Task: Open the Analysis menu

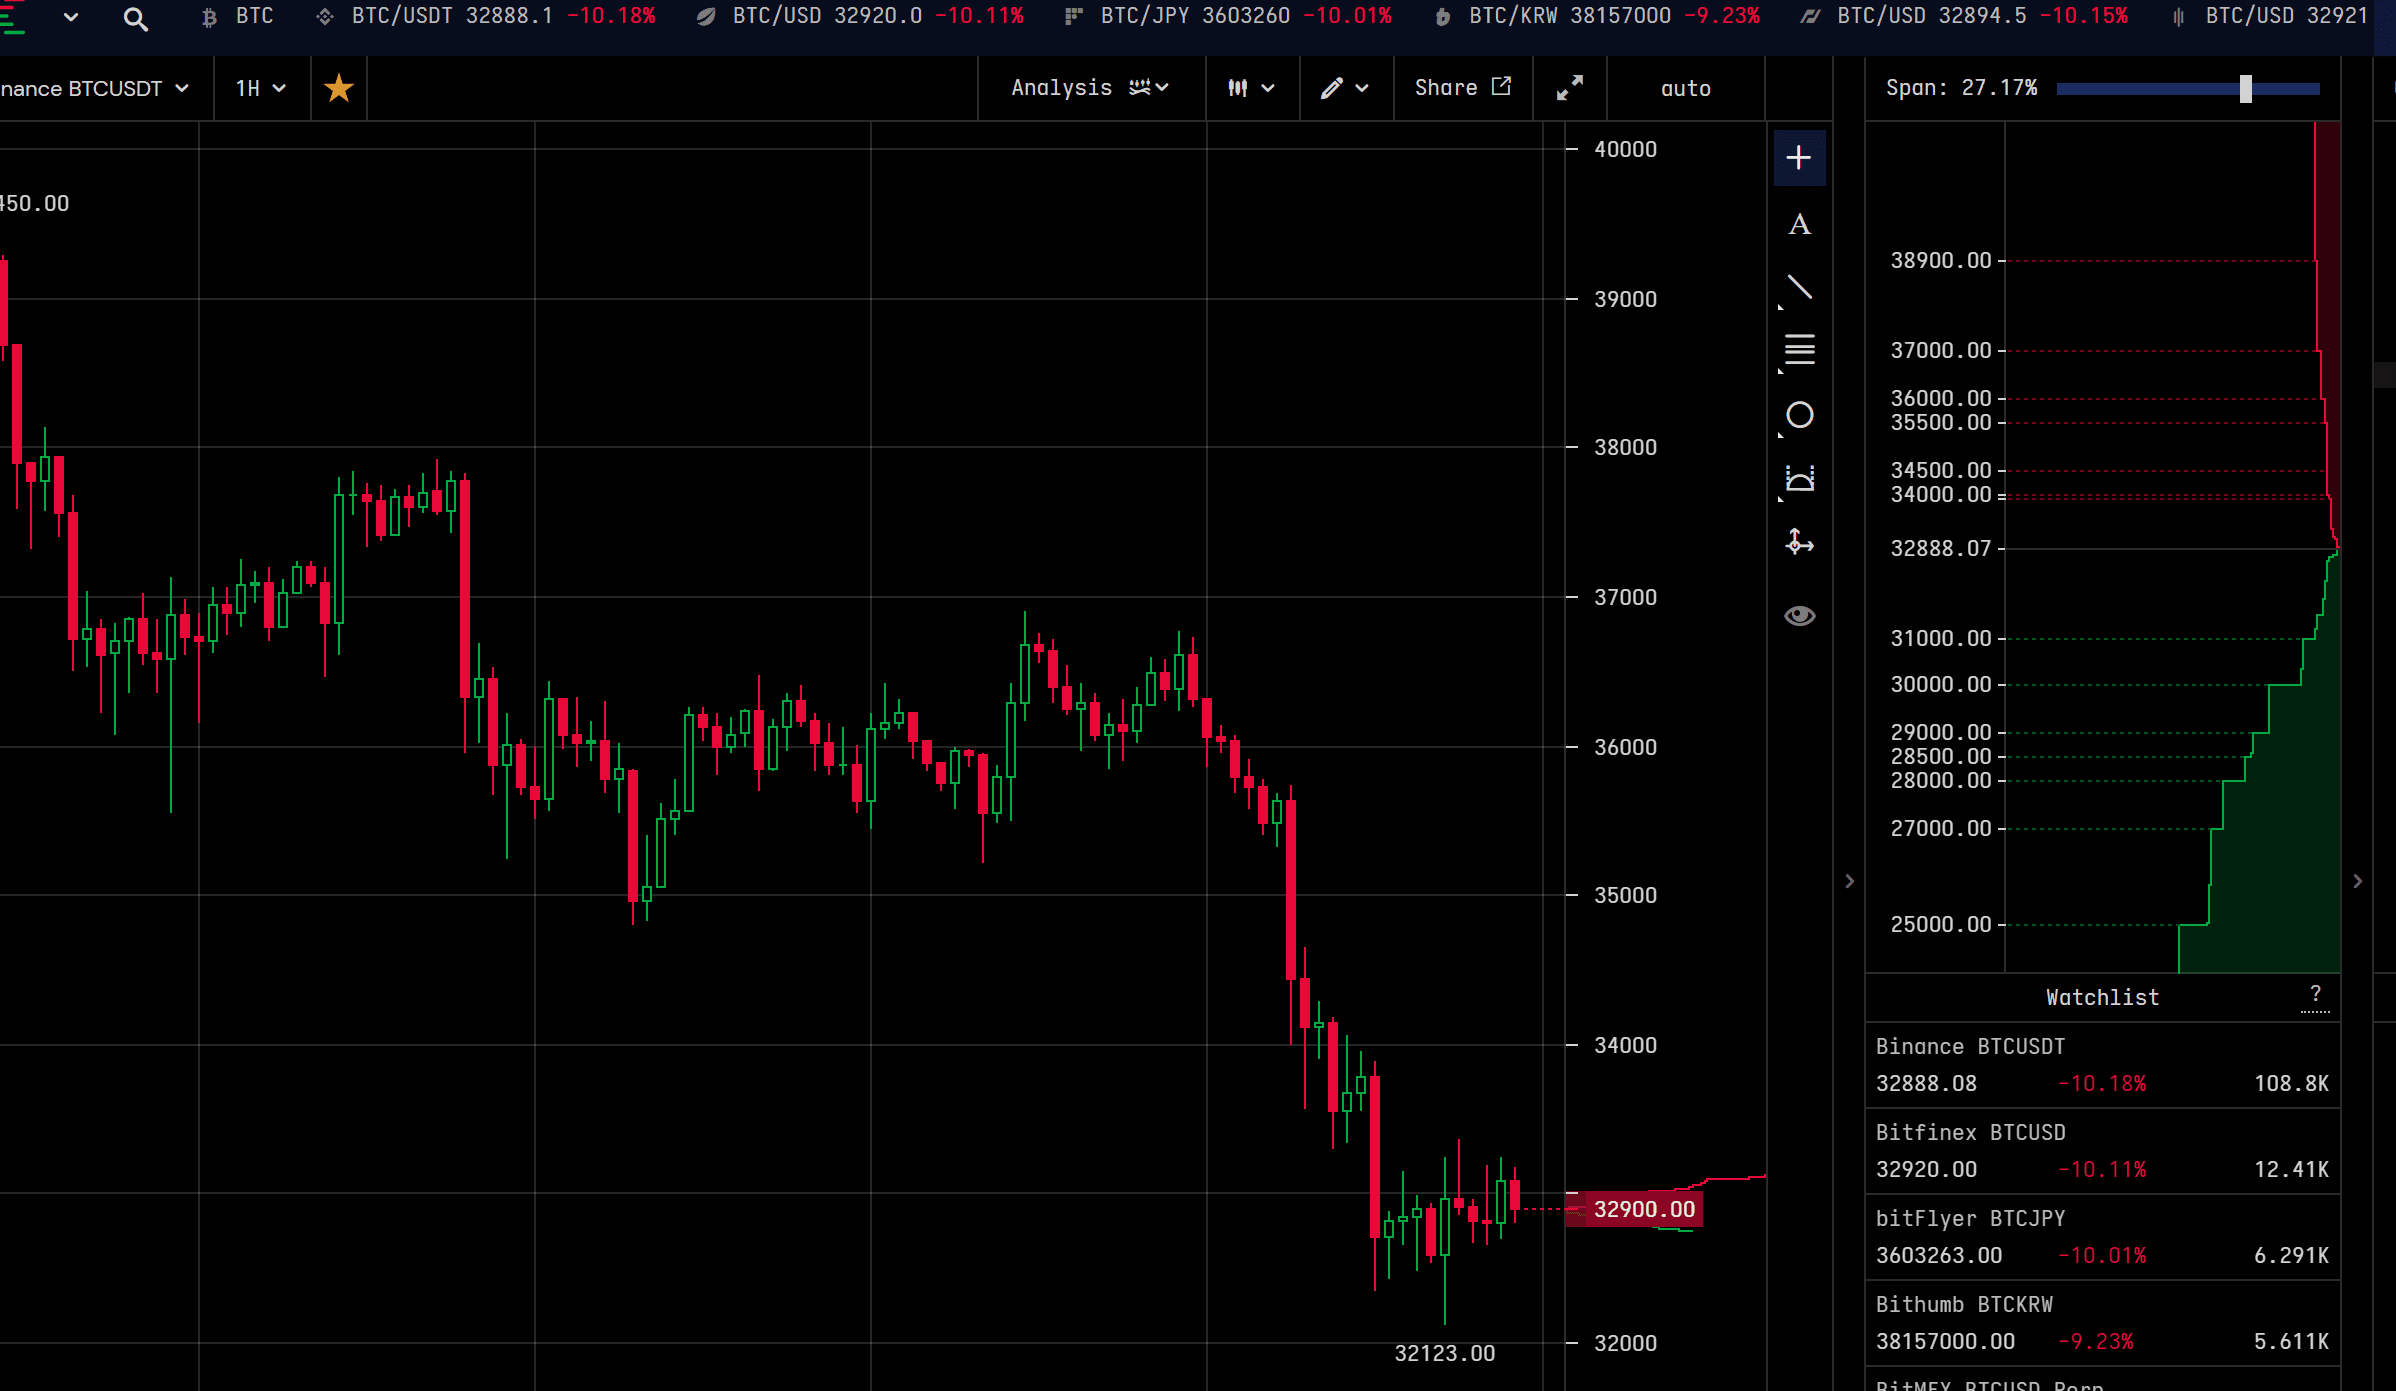Action: pos(1089,88)
